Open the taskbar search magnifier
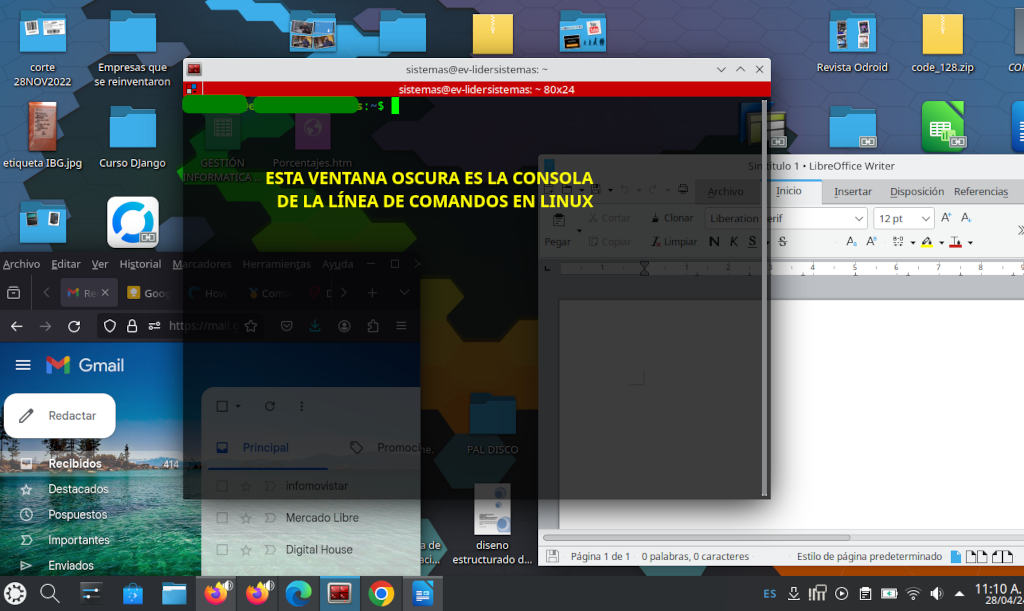The height and width of the screenshot is (611, 1024). pos(50,593)
